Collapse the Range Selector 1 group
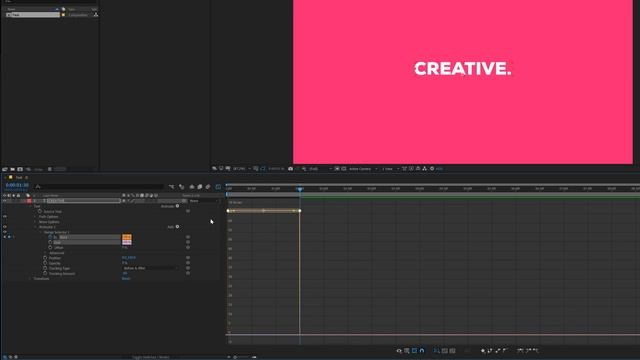640x360 pixels. coord(41,232)
